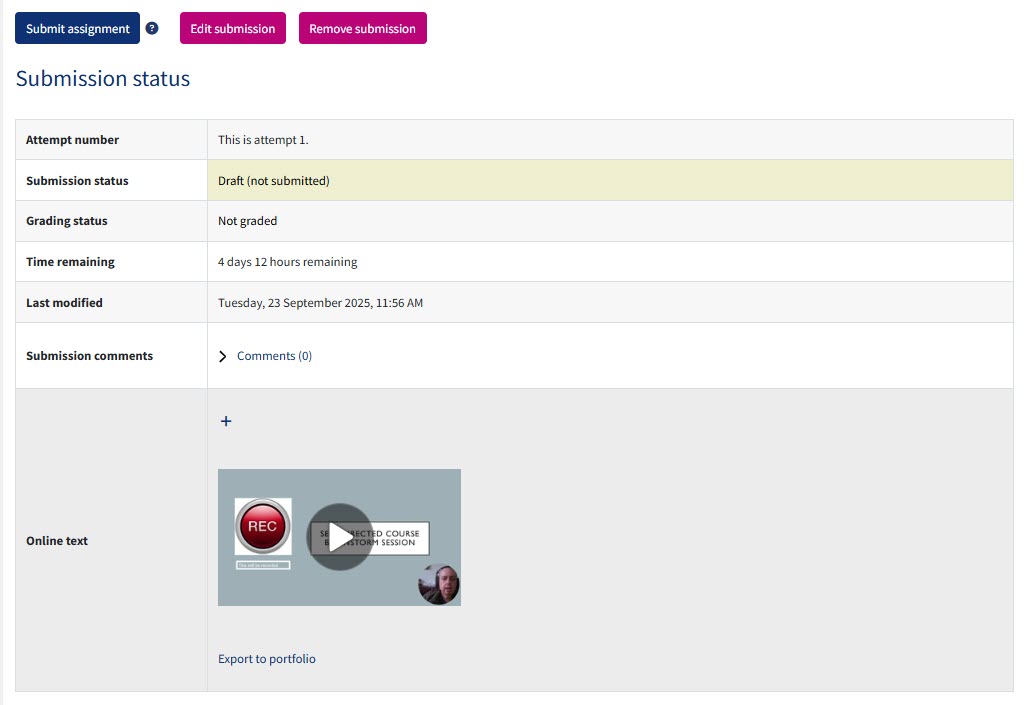Expand the Comments section with its chevron
Screen dimensions: 1027x705
(222, 355)
